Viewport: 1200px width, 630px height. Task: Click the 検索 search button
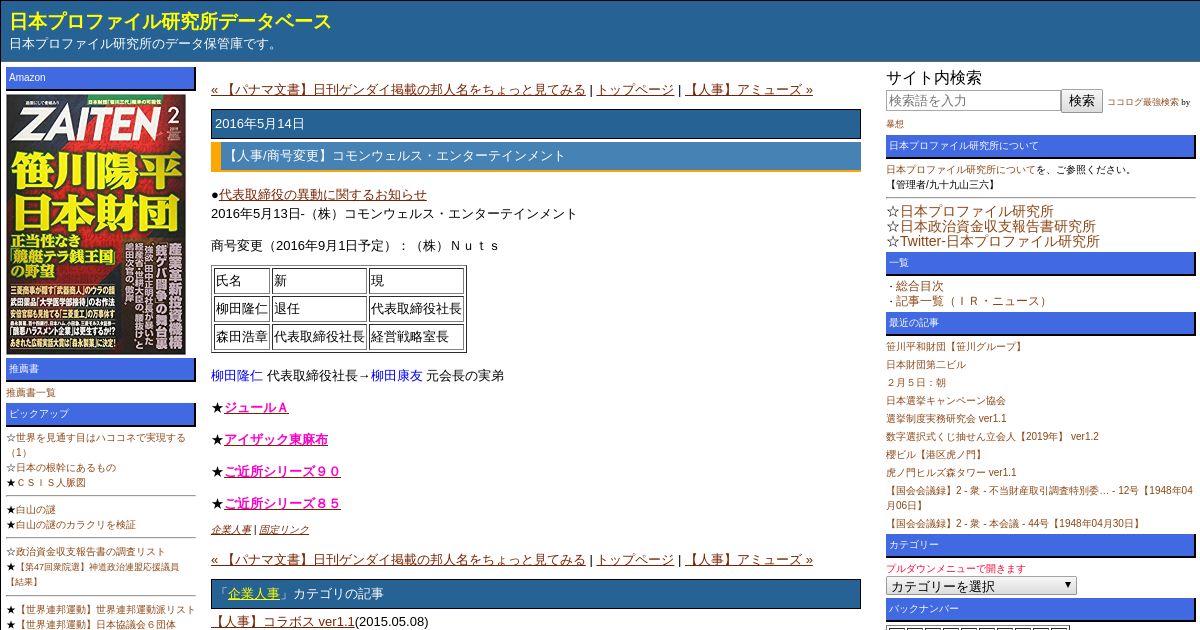[1082, 101]
